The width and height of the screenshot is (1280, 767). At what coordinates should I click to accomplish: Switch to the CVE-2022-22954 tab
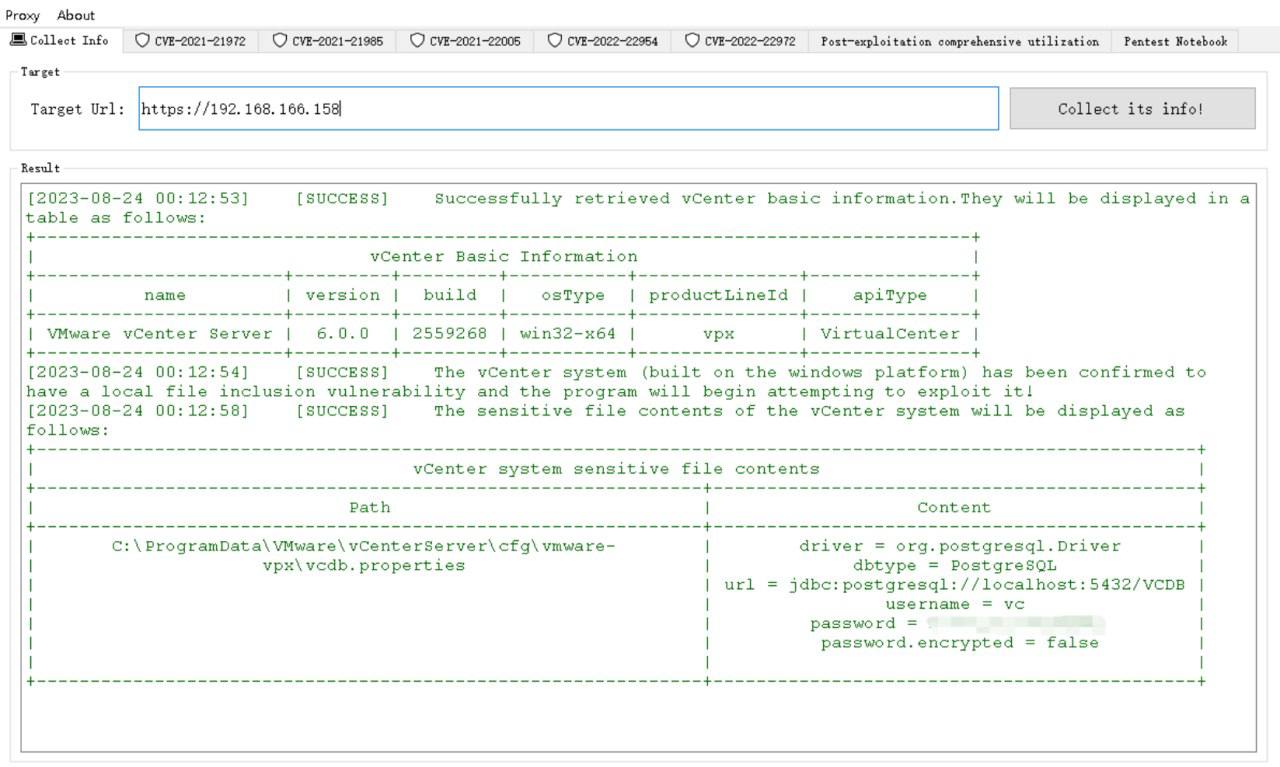pyautogui.click(x=603, y=41)
